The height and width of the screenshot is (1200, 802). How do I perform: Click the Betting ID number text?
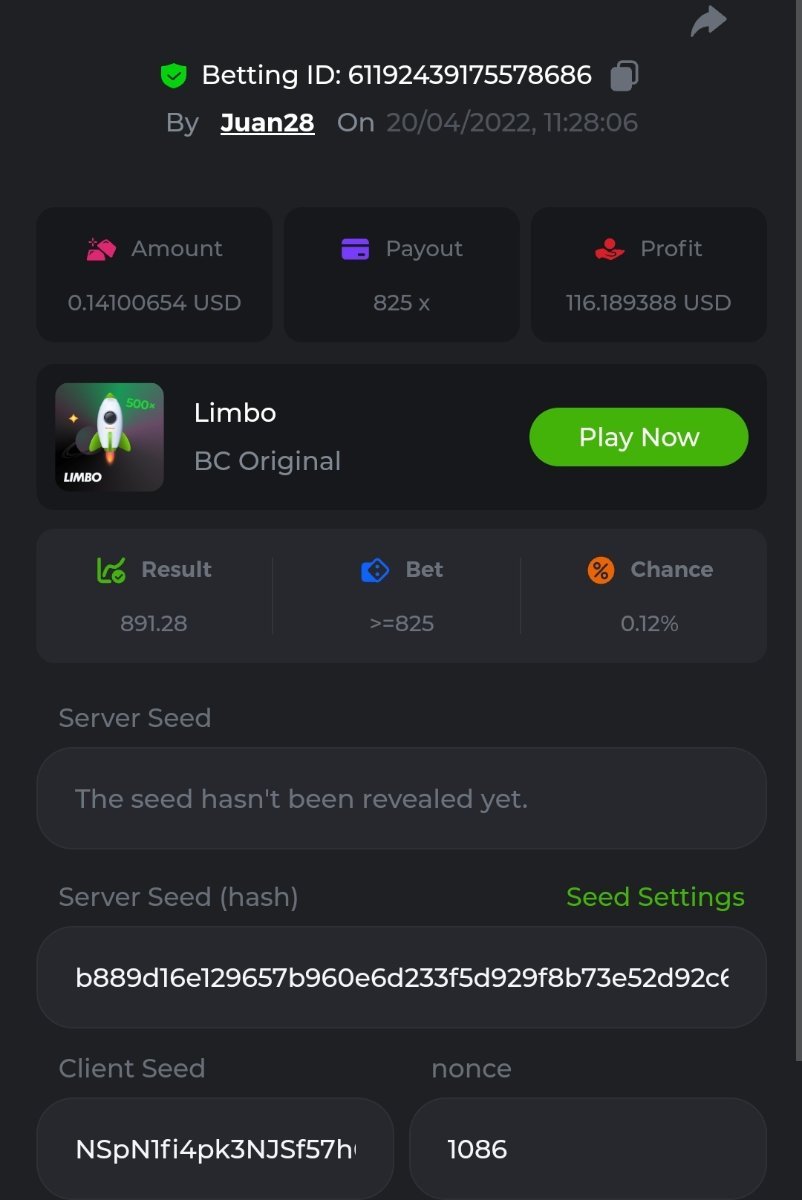click(470, 76)
